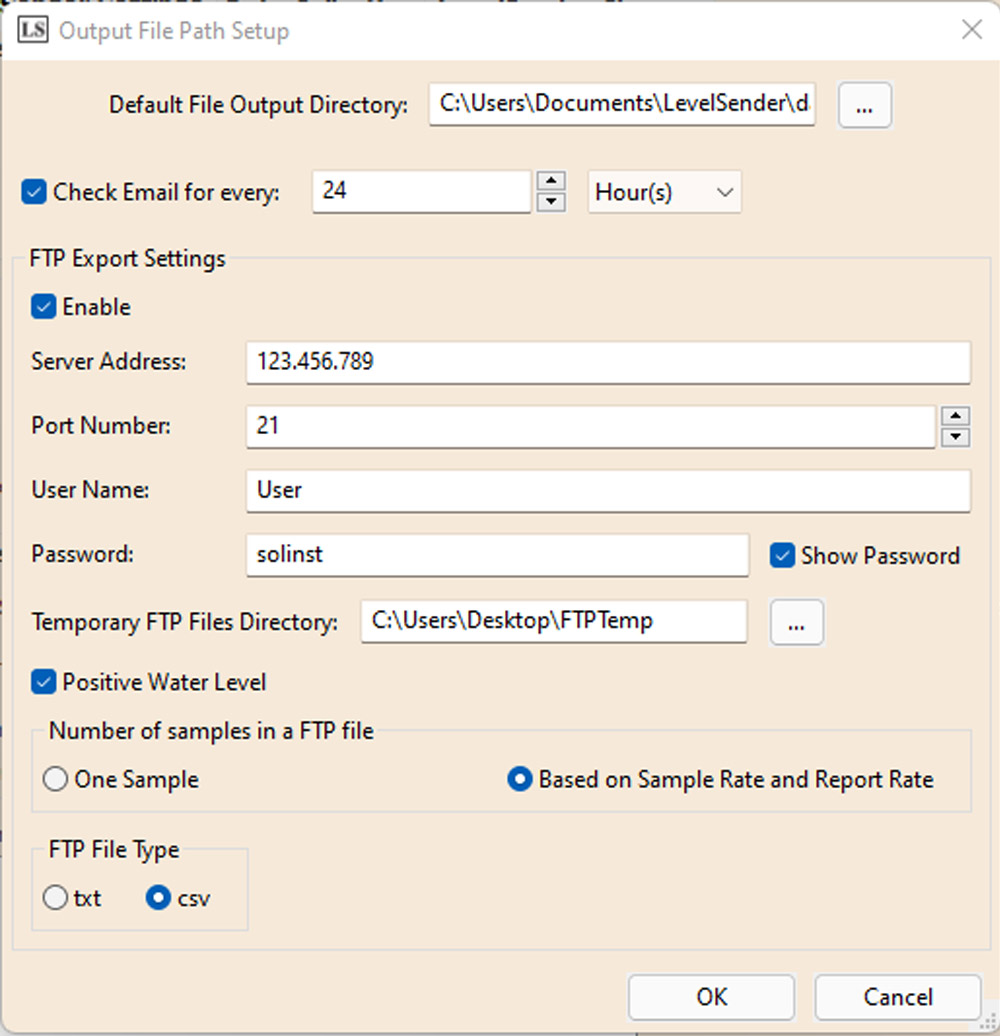Image resolution: width=1000 pixels, height=1036 pixels.
Task: Disable FTP export by unchecking Enable
Action: pos(41,307)
